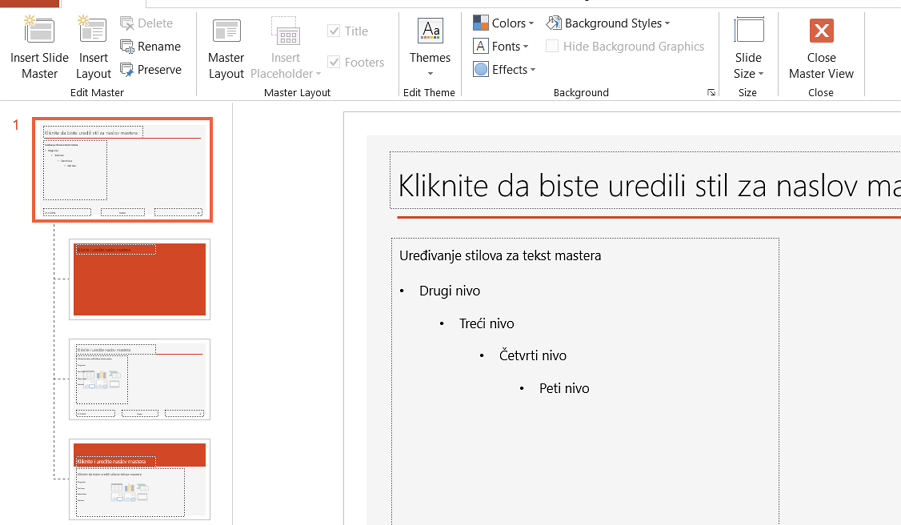This screenshot has height=525, width=901.
Task: Click the Themes Aa icon
Action: (x=430, y=31)
